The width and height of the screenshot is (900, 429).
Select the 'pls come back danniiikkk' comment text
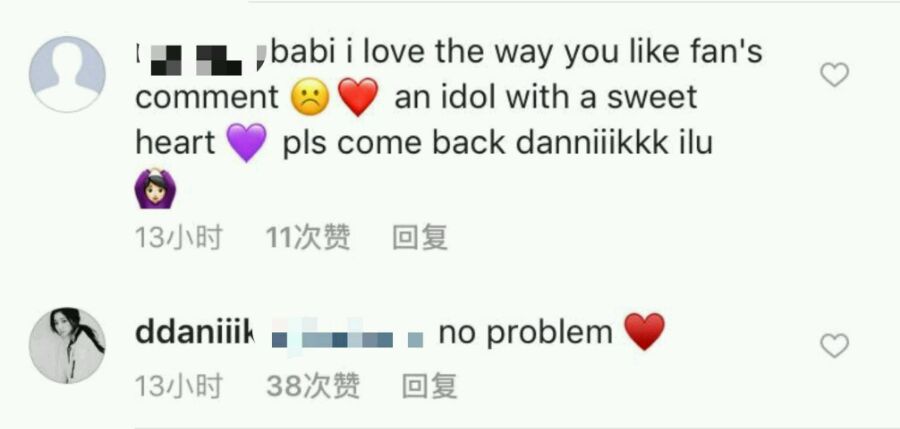pyautogui.click(x=475, y=142)
